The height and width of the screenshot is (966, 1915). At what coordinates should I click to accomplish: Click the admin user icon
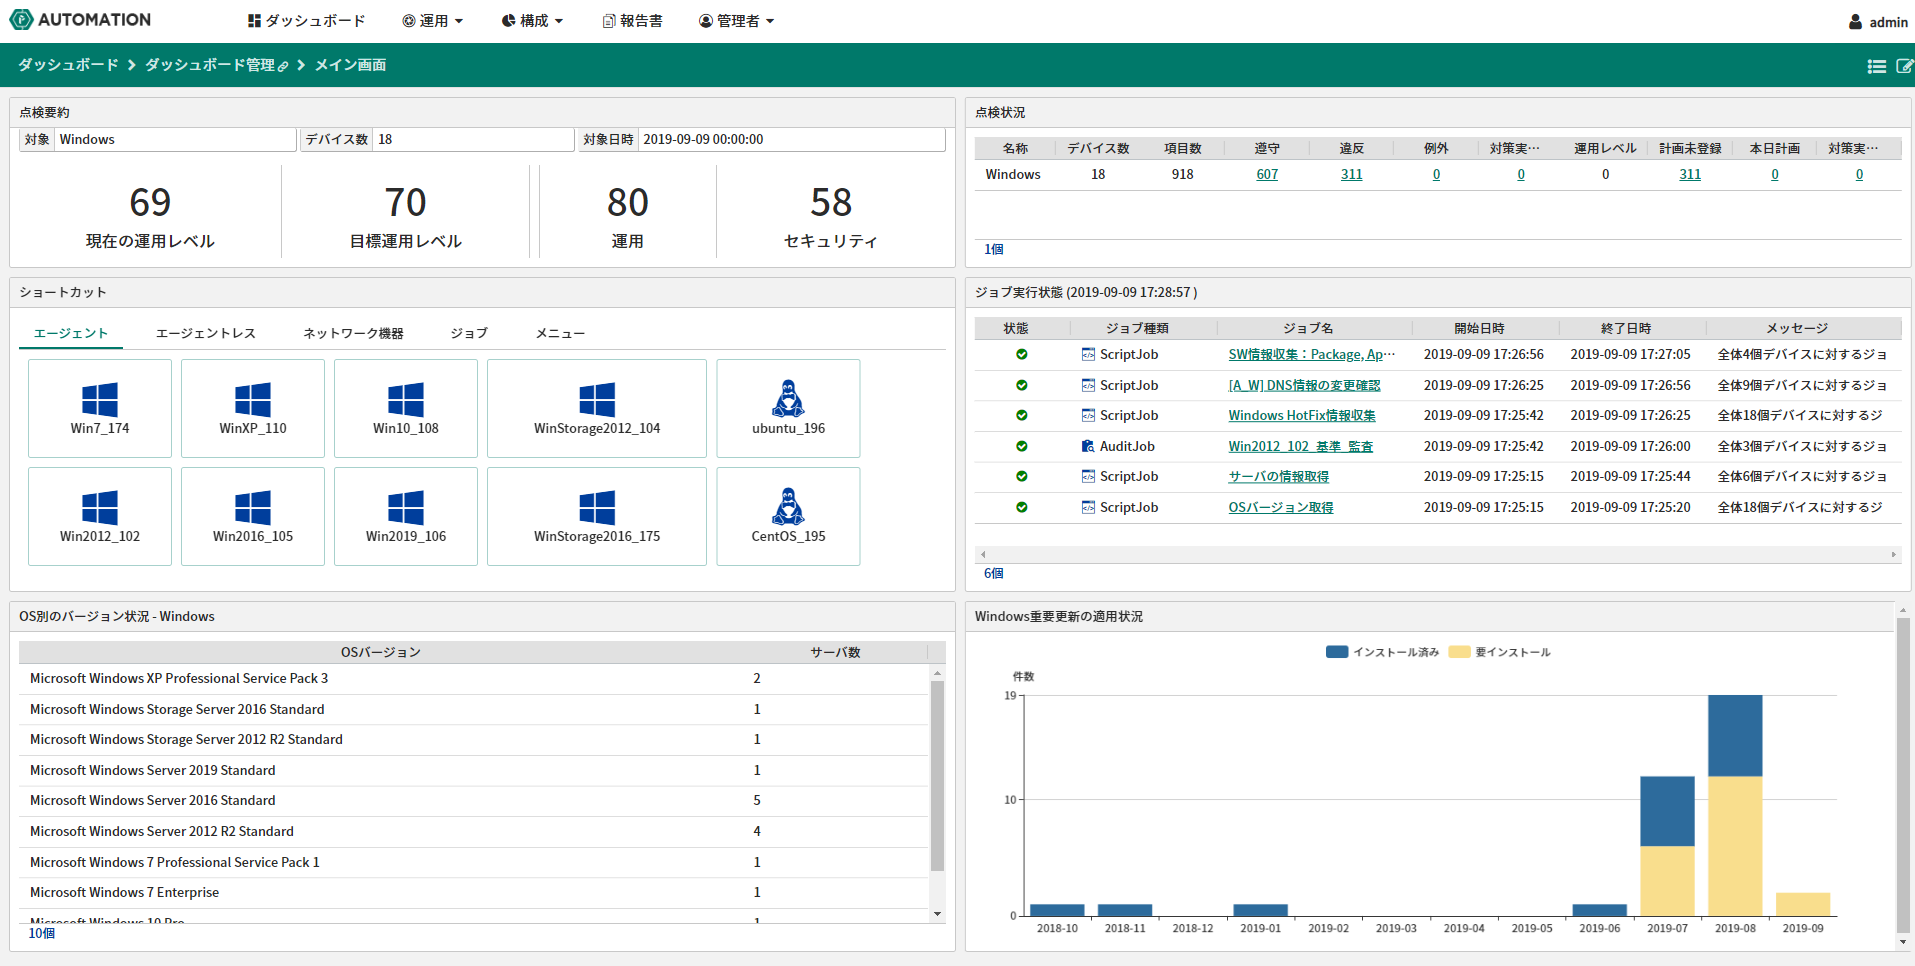[x=1855, y=22]
